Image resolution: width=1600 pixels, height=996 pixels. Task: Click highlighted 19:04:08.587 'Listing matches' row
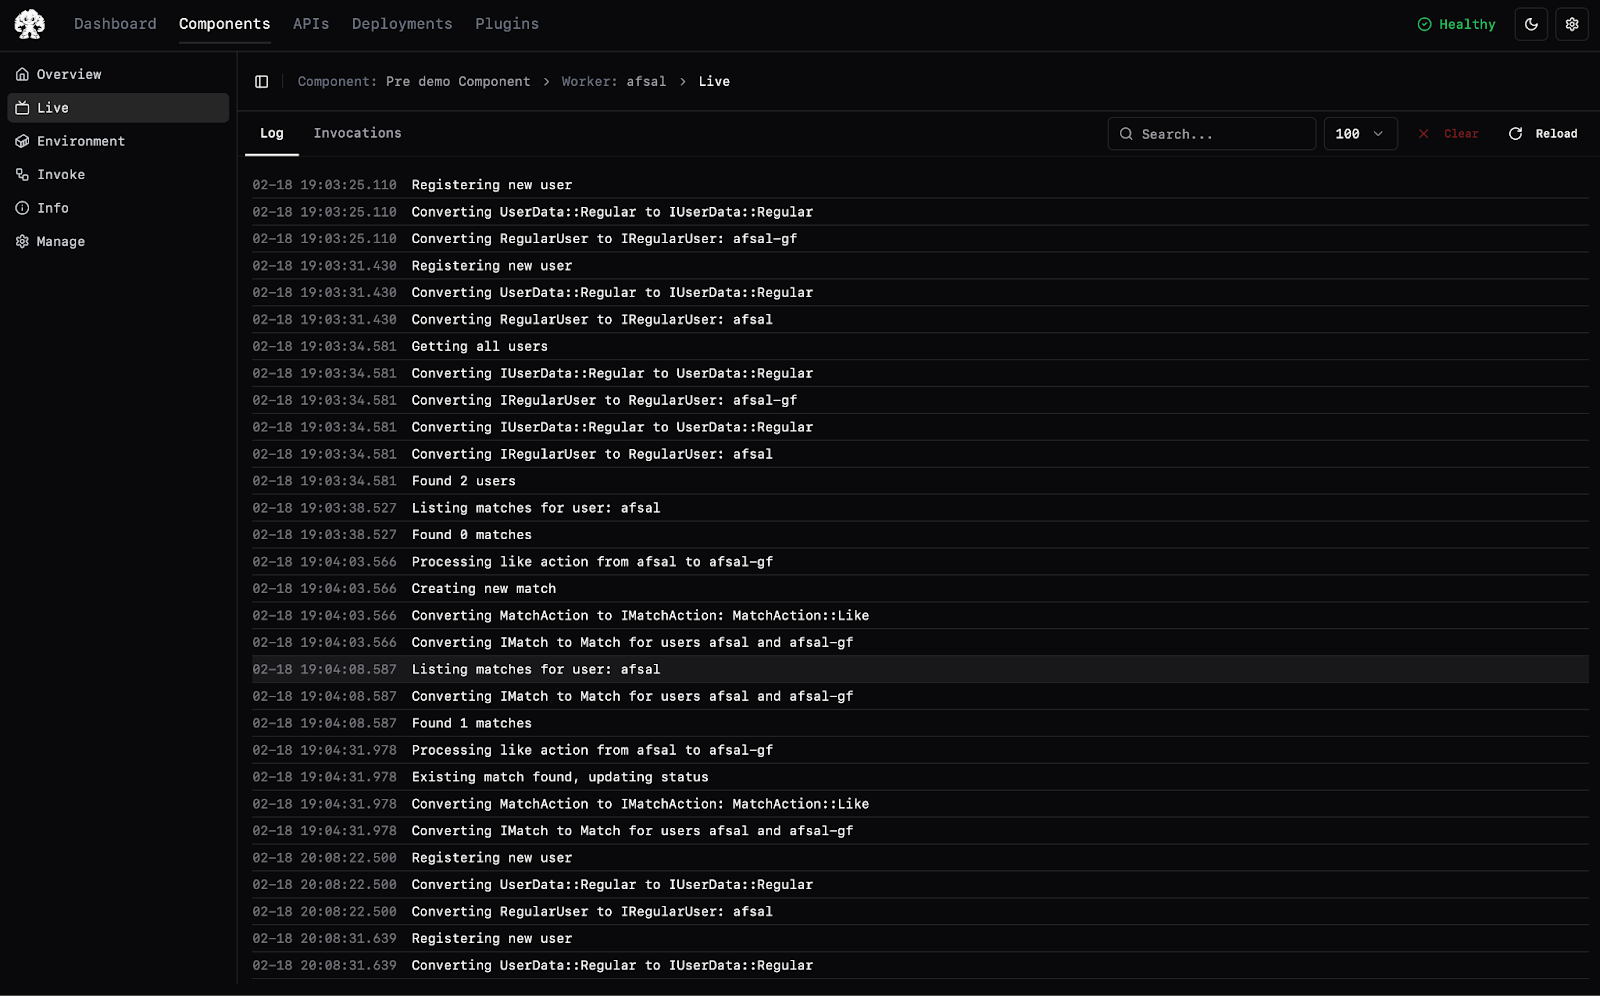click(920, 670)
